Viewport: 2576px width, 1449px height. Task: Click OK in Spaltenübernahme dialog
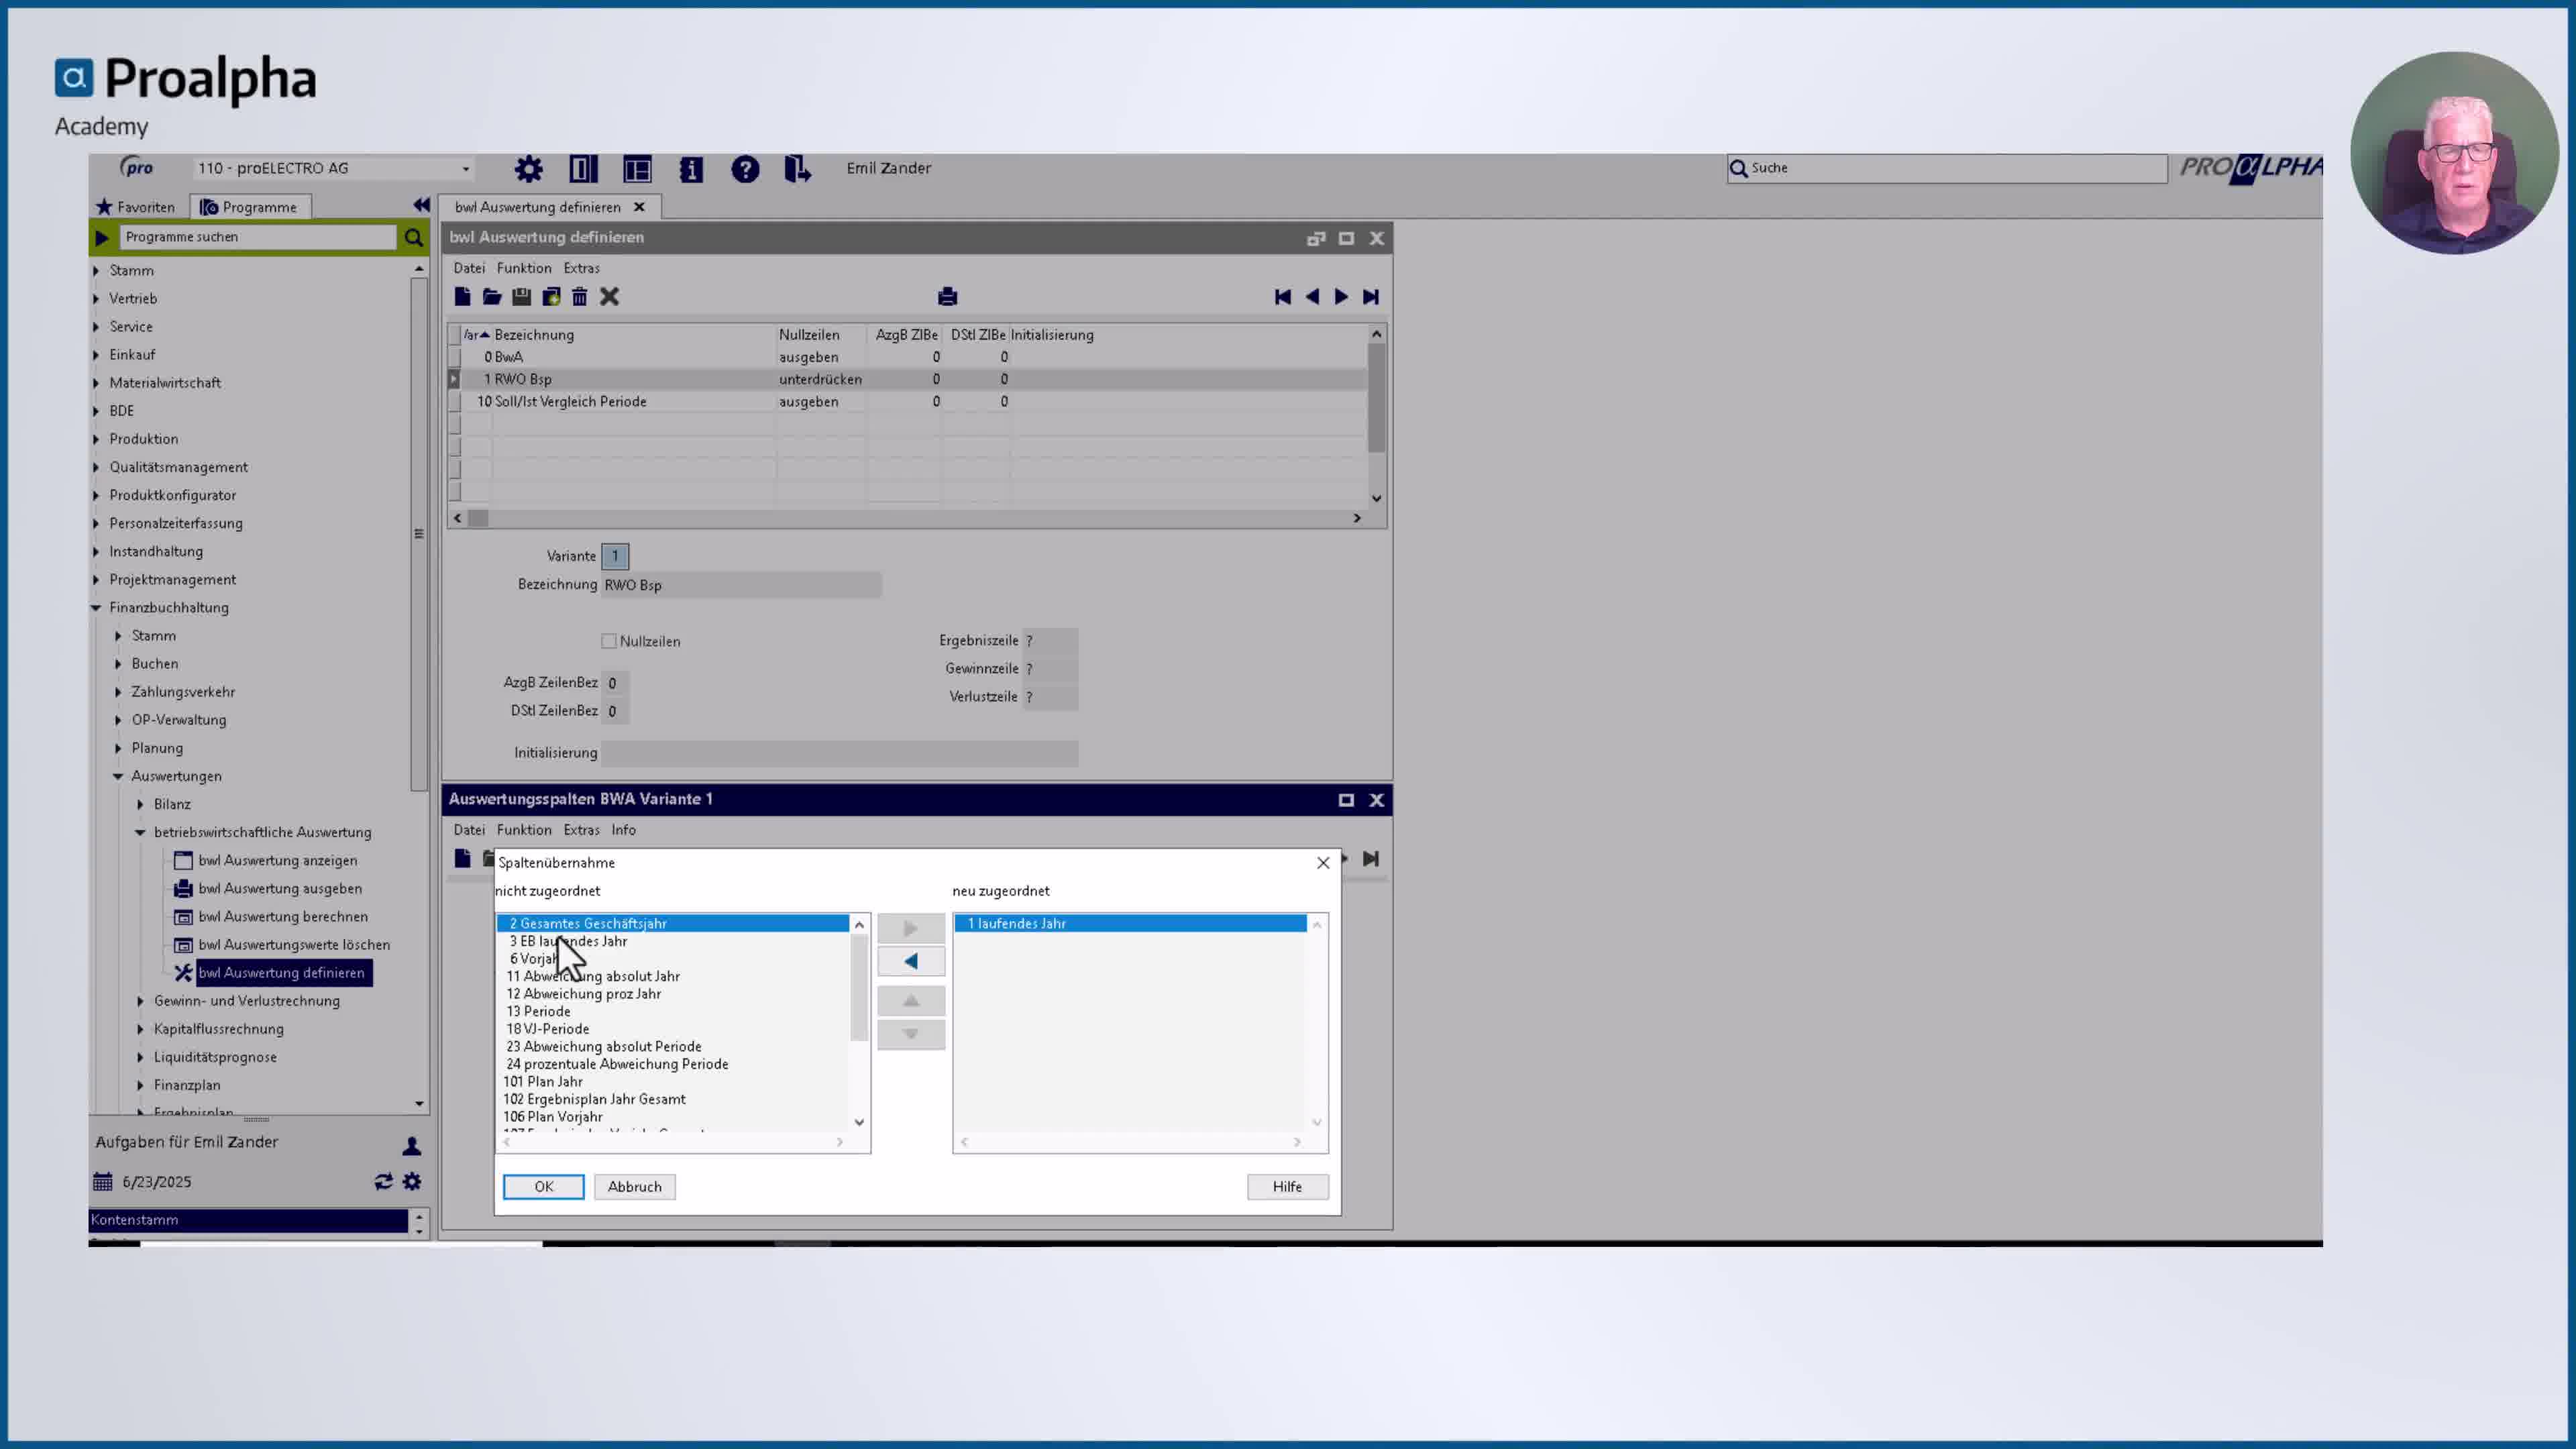click(543, 1187)
